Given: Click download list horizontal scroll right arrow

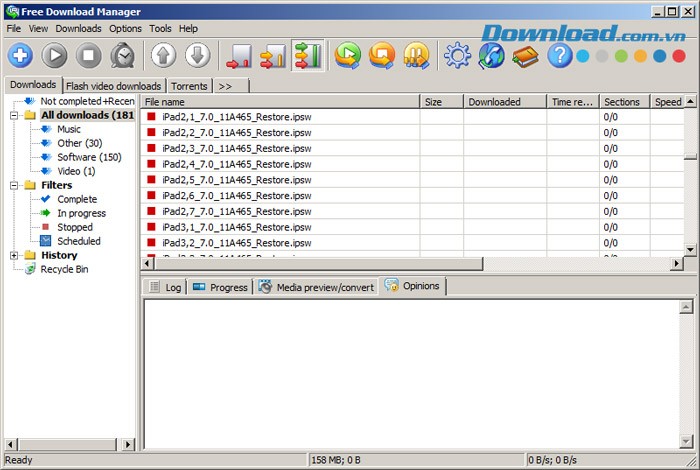Looking at the screenshot, I should click(677, 264).
